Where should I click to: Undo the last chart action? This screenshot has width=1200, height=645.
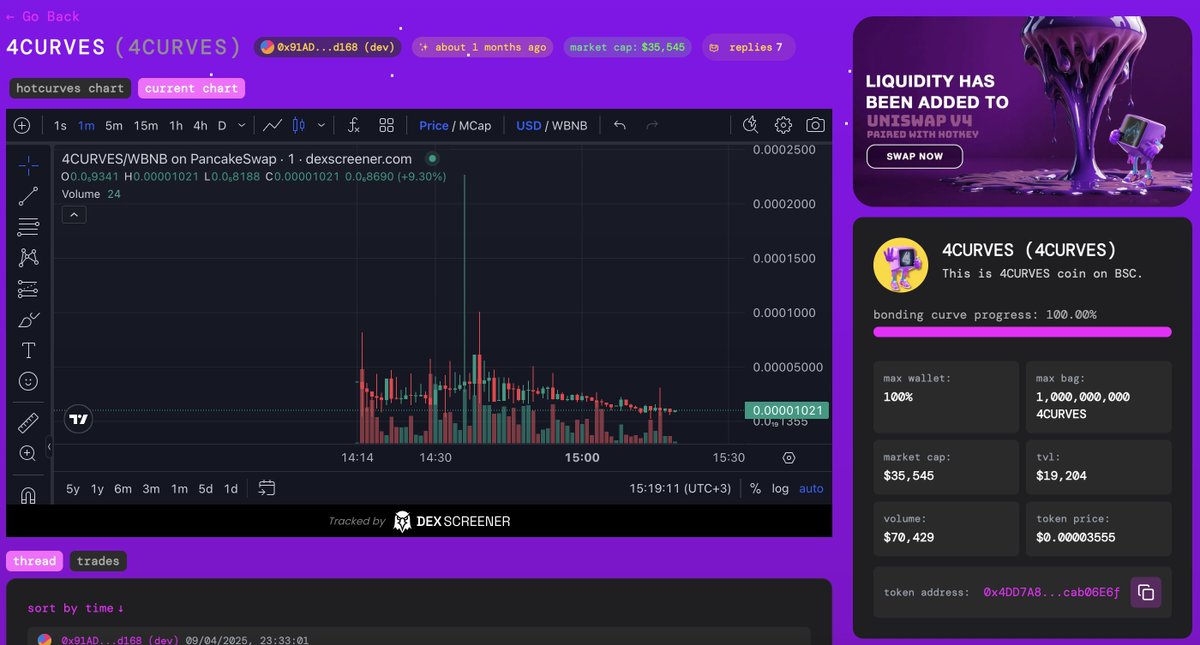point(620,125)
